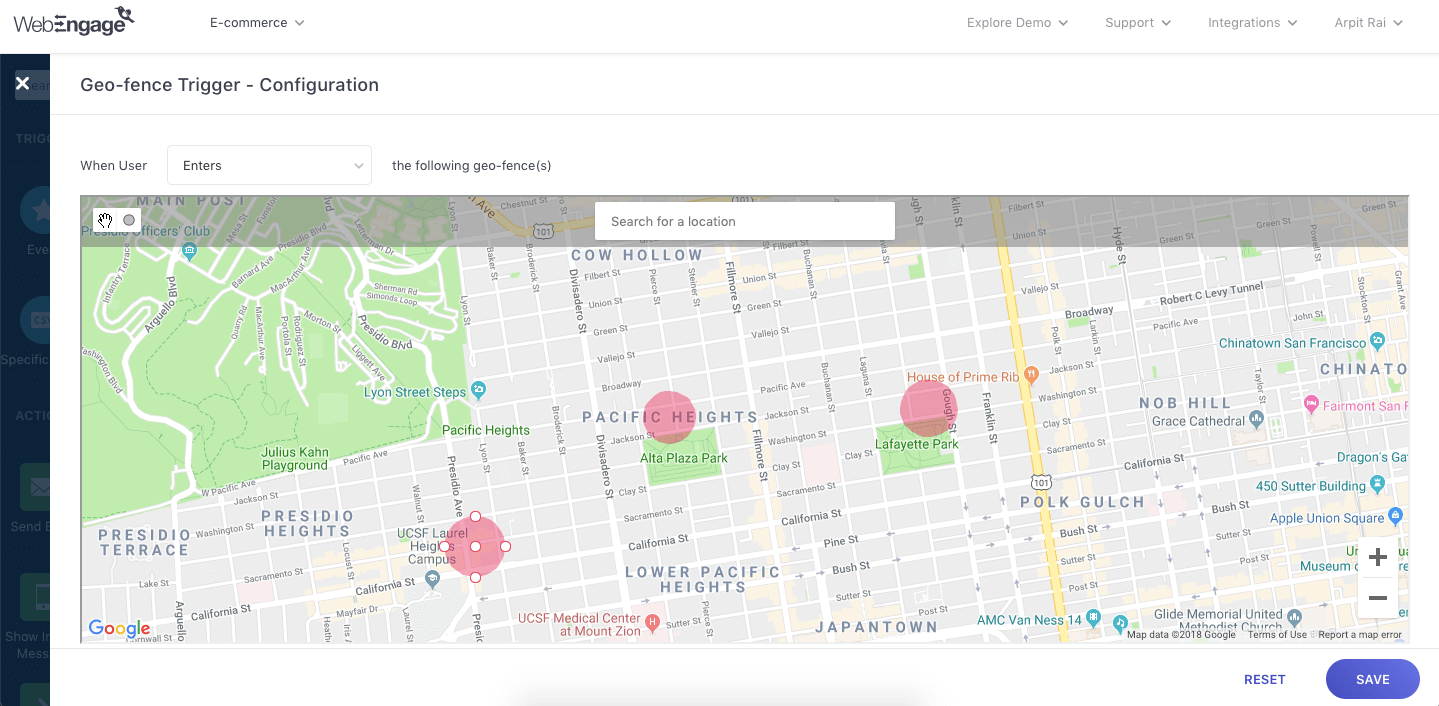The width and height of the screenshot is (1439, 706).
Task: Click the UCSF Medical Center map pin
Action: tap(652, 623)
